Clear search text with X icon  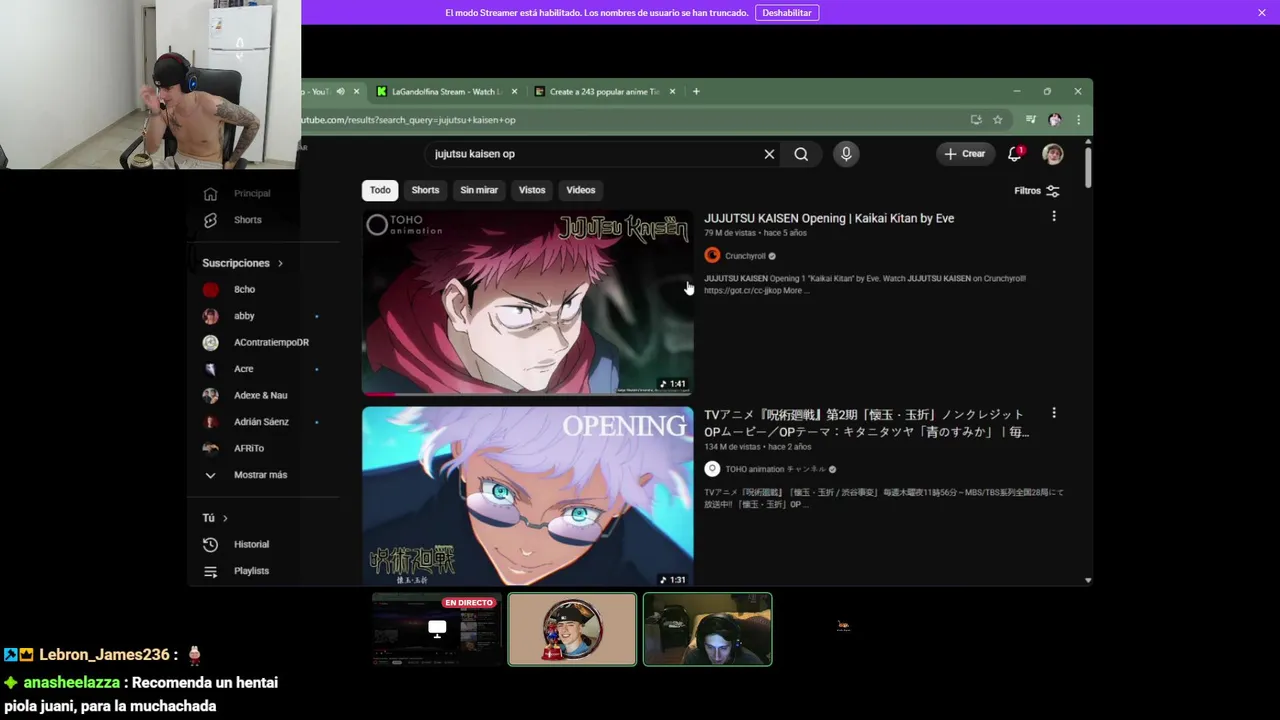pyautogui.click(x=769, y=154)
